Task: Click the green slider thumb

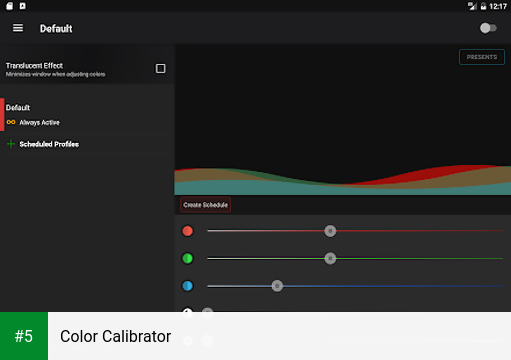Action: click(x=330, y=258)
